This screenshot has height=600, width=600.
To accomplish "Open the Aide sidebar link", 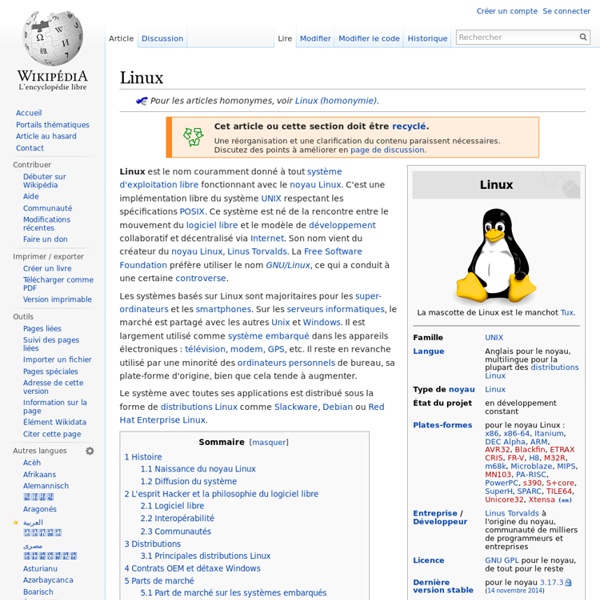I will (31, 196).
